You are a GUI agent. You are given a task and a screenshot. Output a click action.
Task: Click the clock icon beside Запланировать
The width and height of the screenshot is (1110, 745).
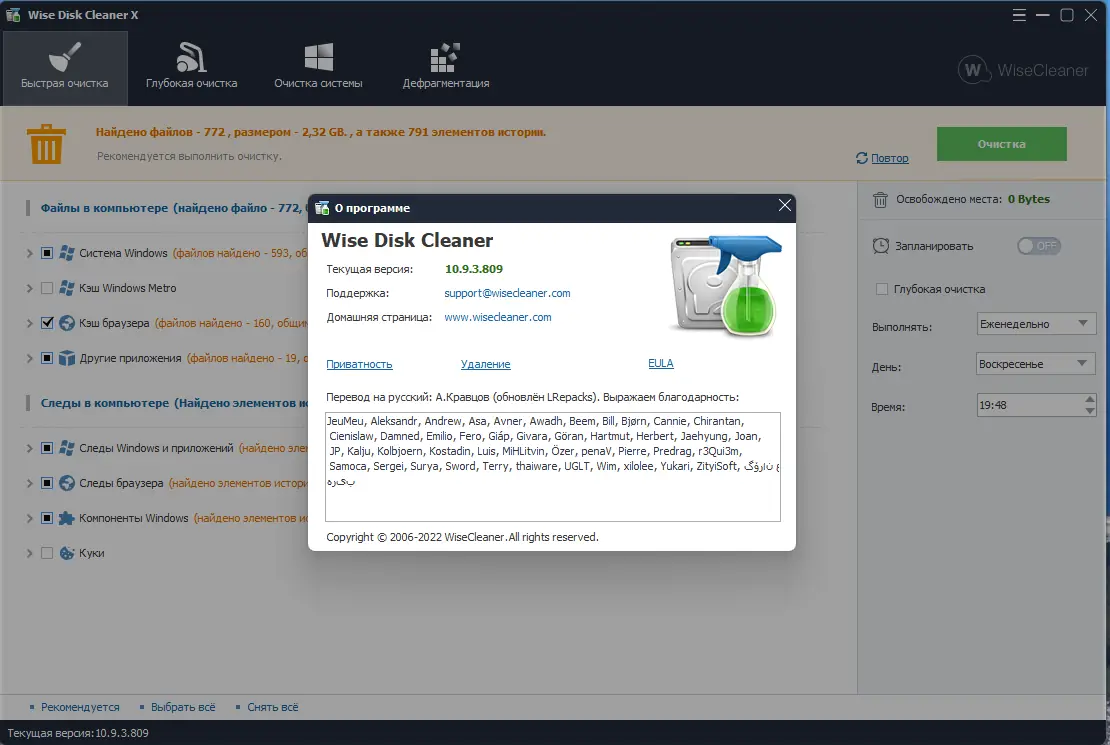pos(881,246)
